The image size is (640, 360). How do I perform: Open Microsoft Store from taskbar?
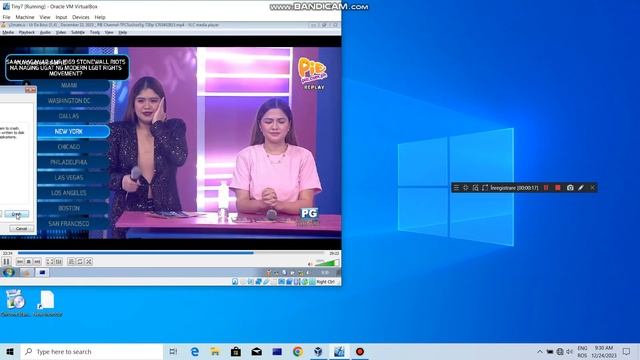coord(236,351)
